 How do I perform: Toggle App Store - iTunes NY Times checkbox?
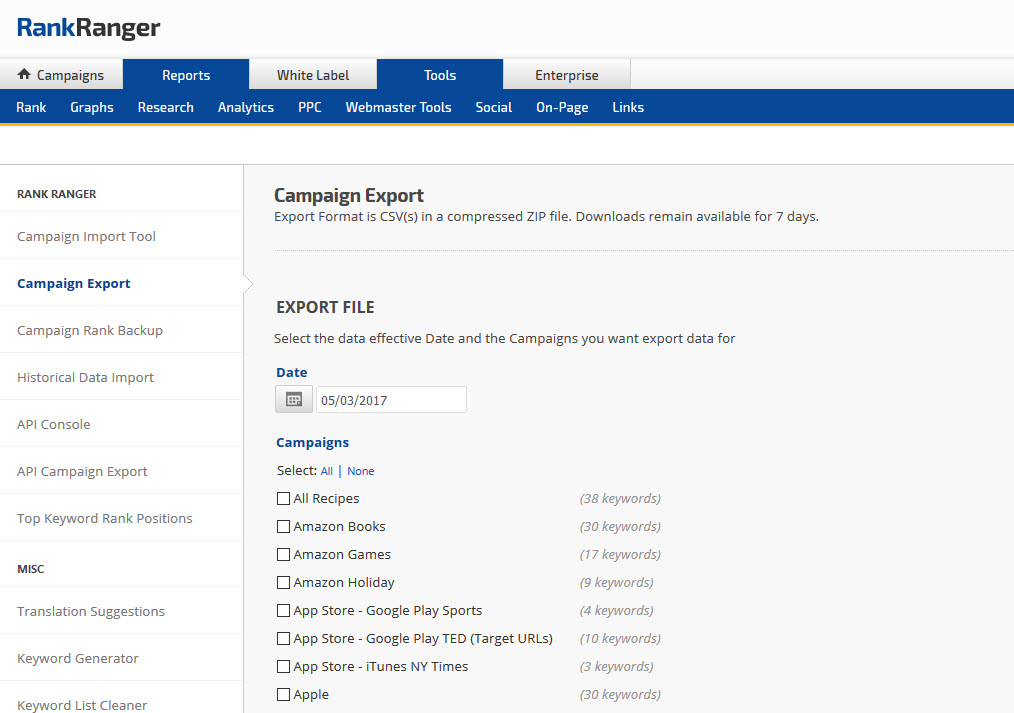(x=284, y=667)
